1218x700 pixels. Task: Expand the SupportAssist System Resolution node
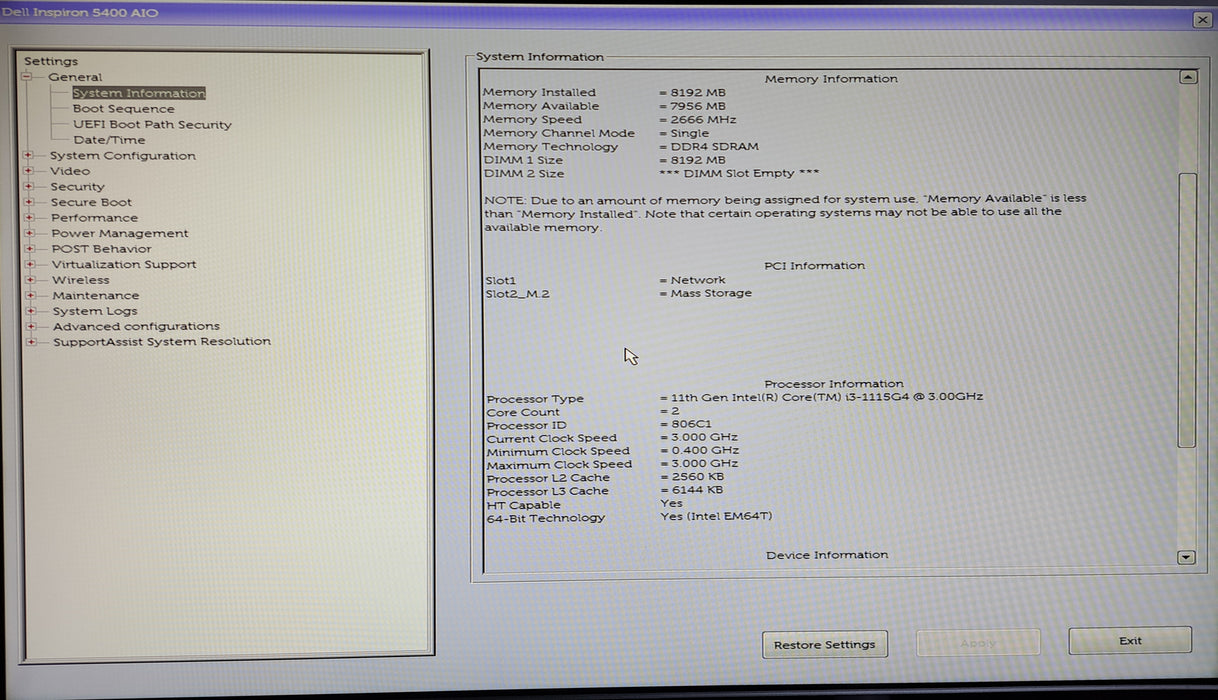click(31, 341)
